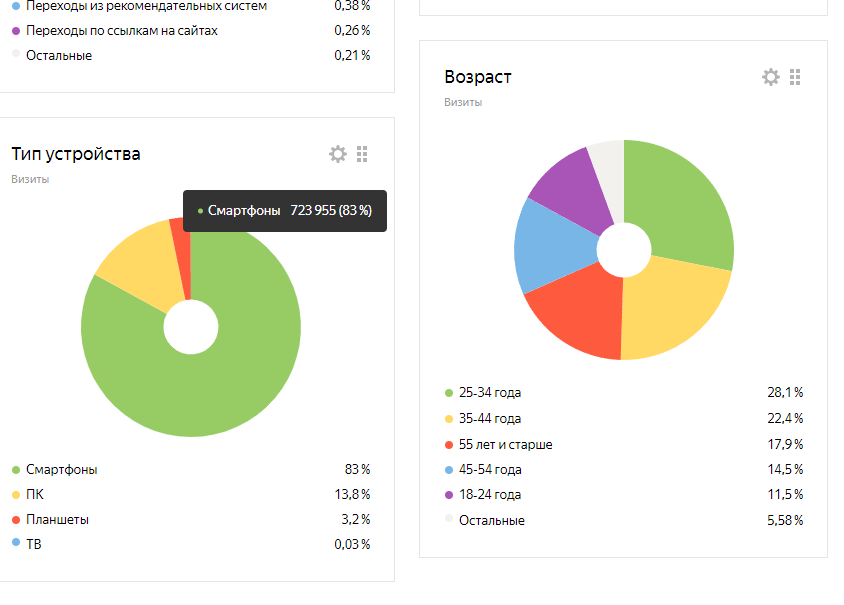Click 25-34 года legend label
This screenshot has width=844, height=605.
(x=490, y=393)
